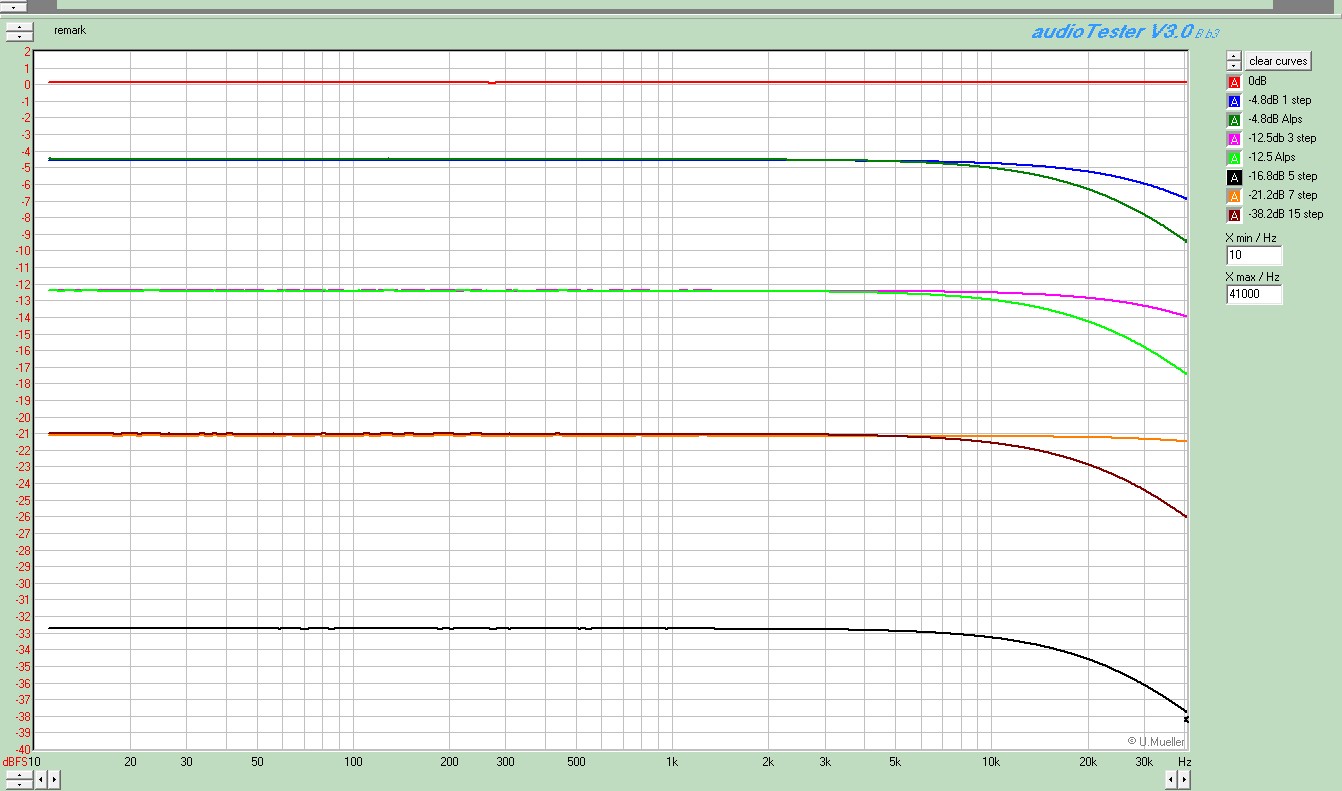1342x791 pixels.
Task: Click the -4.8dB Alps label
Action: pos(1276,119)
